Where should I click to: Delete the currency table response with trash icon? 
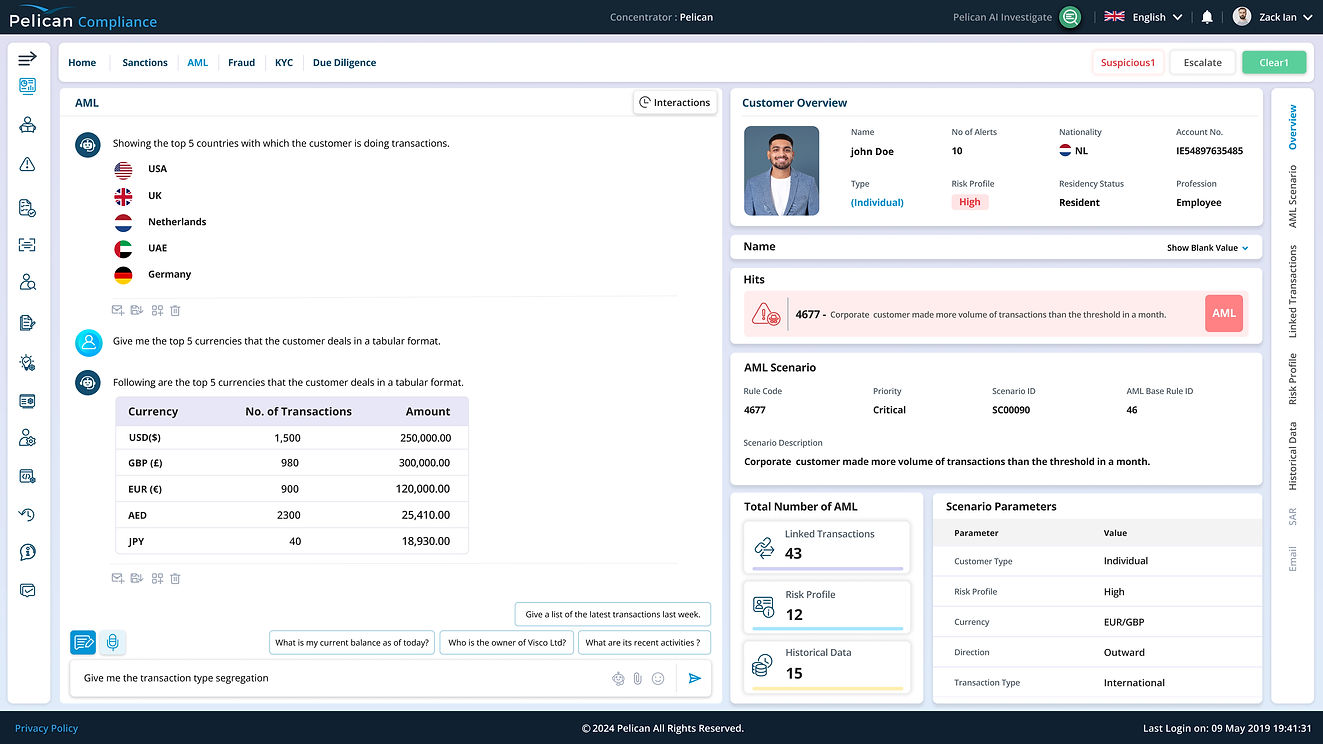click(x=175, y=578)
